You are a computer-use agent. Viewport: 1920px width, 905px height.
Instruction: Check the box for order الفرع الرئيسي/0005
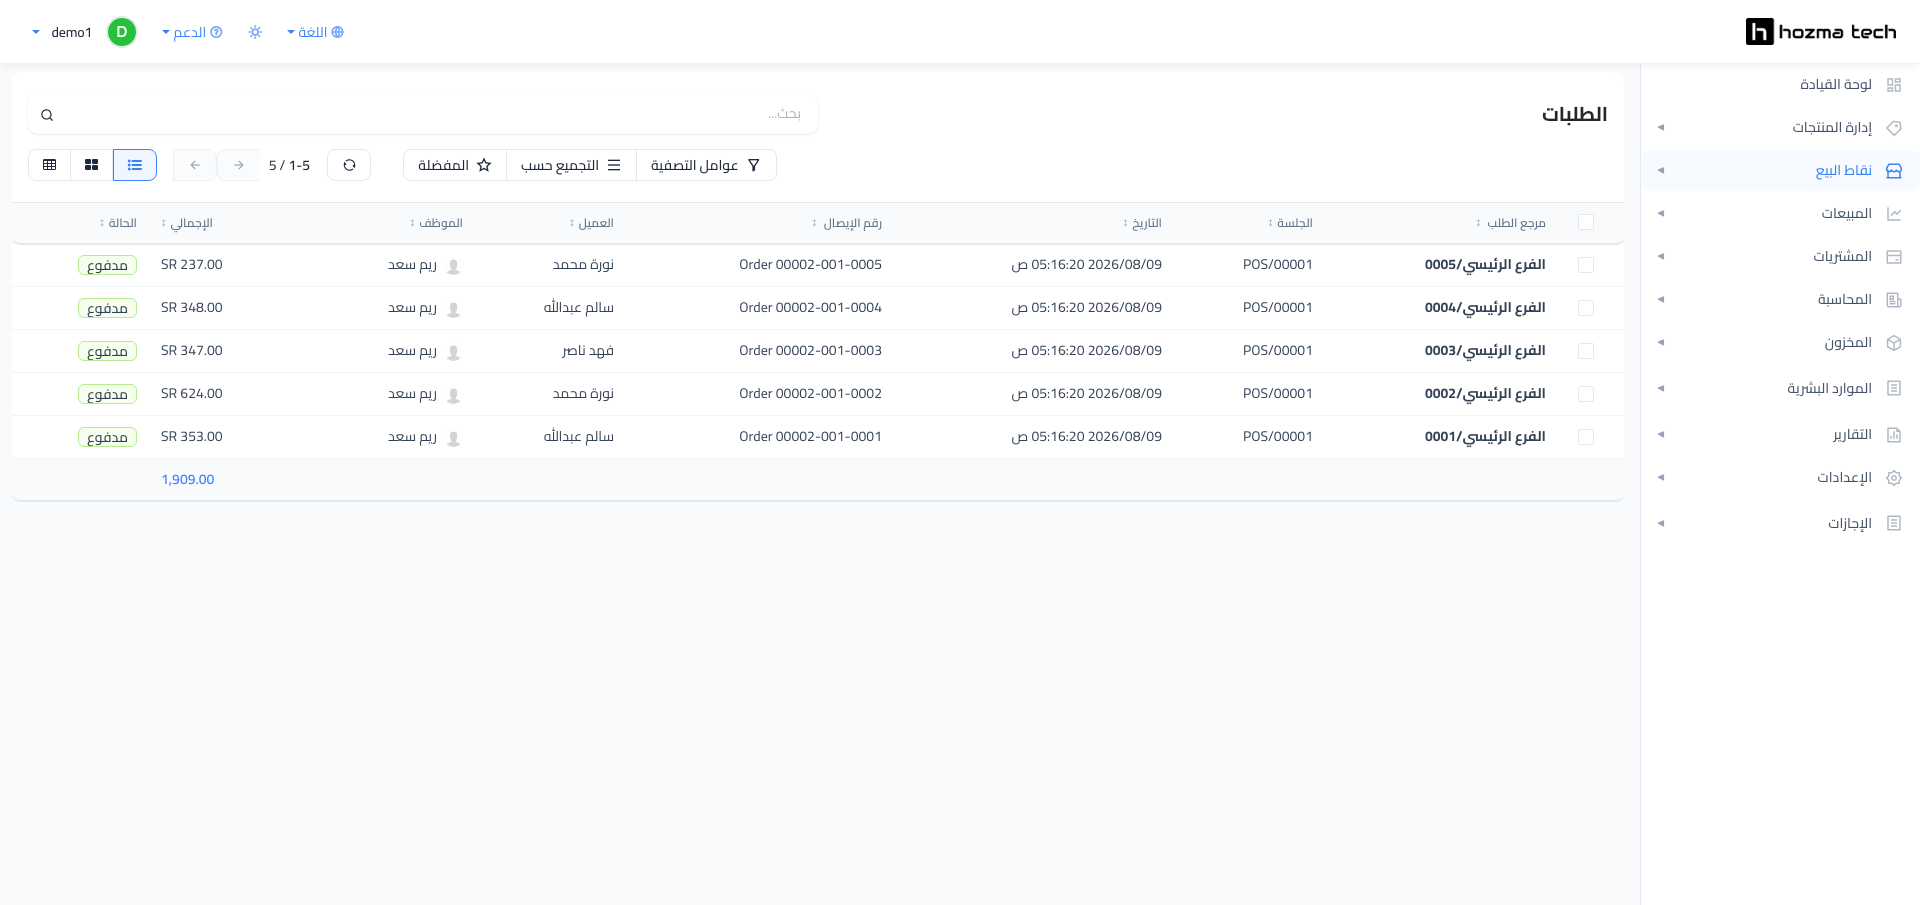click(1586, 265)
